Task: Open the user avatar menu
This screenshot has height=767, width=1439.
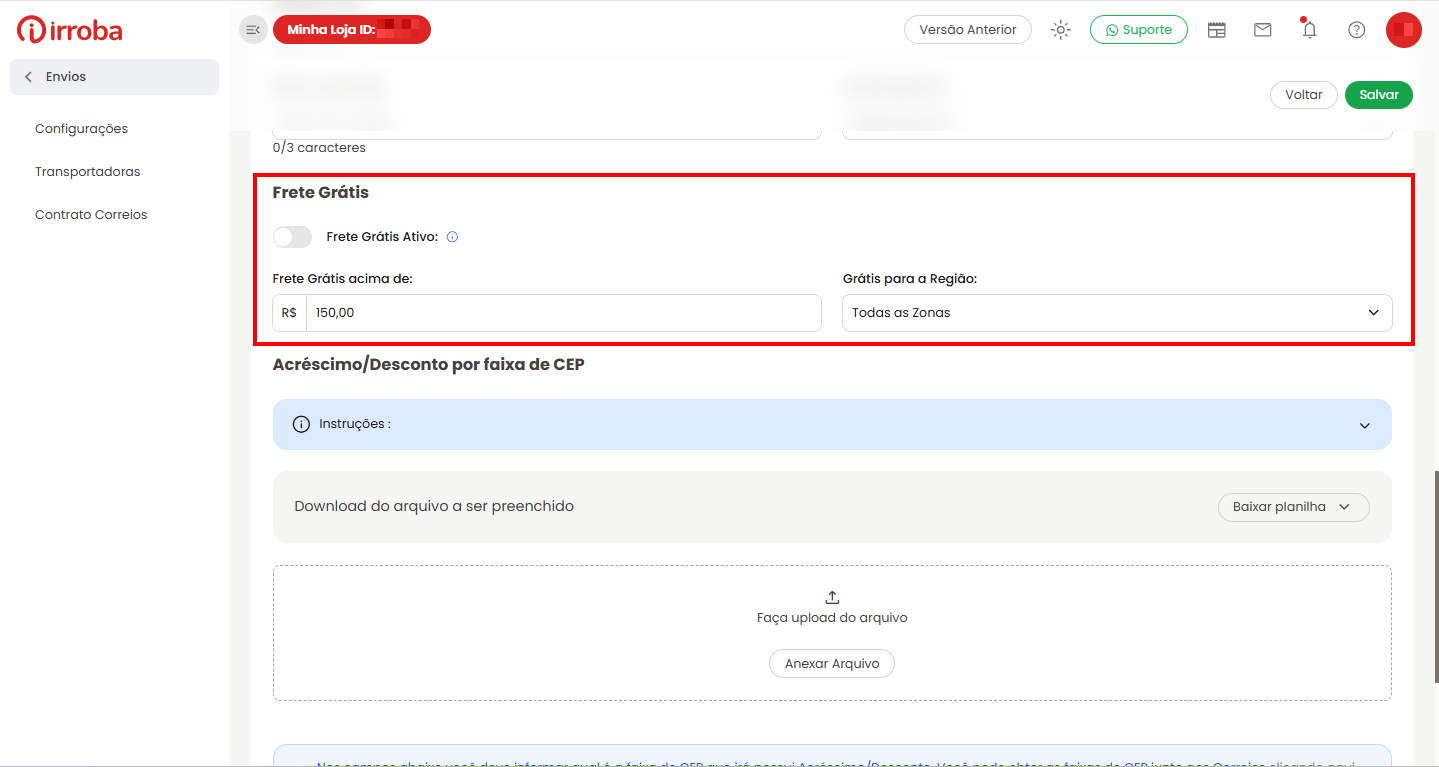Action: click(1403, 30)
